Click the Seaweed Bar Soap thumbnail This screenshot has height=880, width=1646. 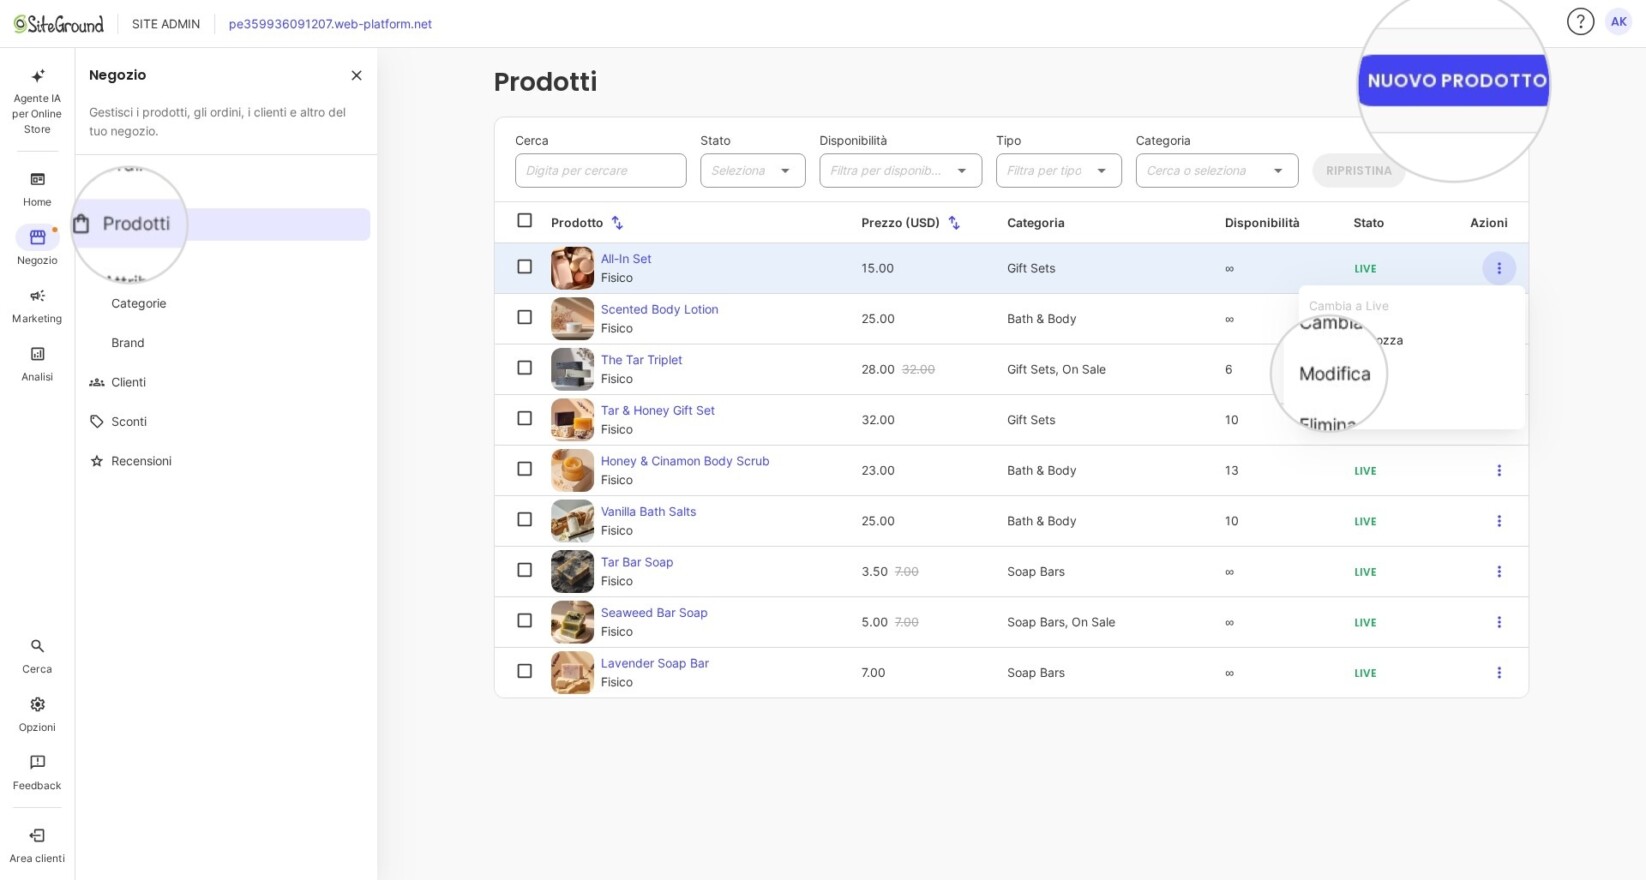tap(572, 622)
